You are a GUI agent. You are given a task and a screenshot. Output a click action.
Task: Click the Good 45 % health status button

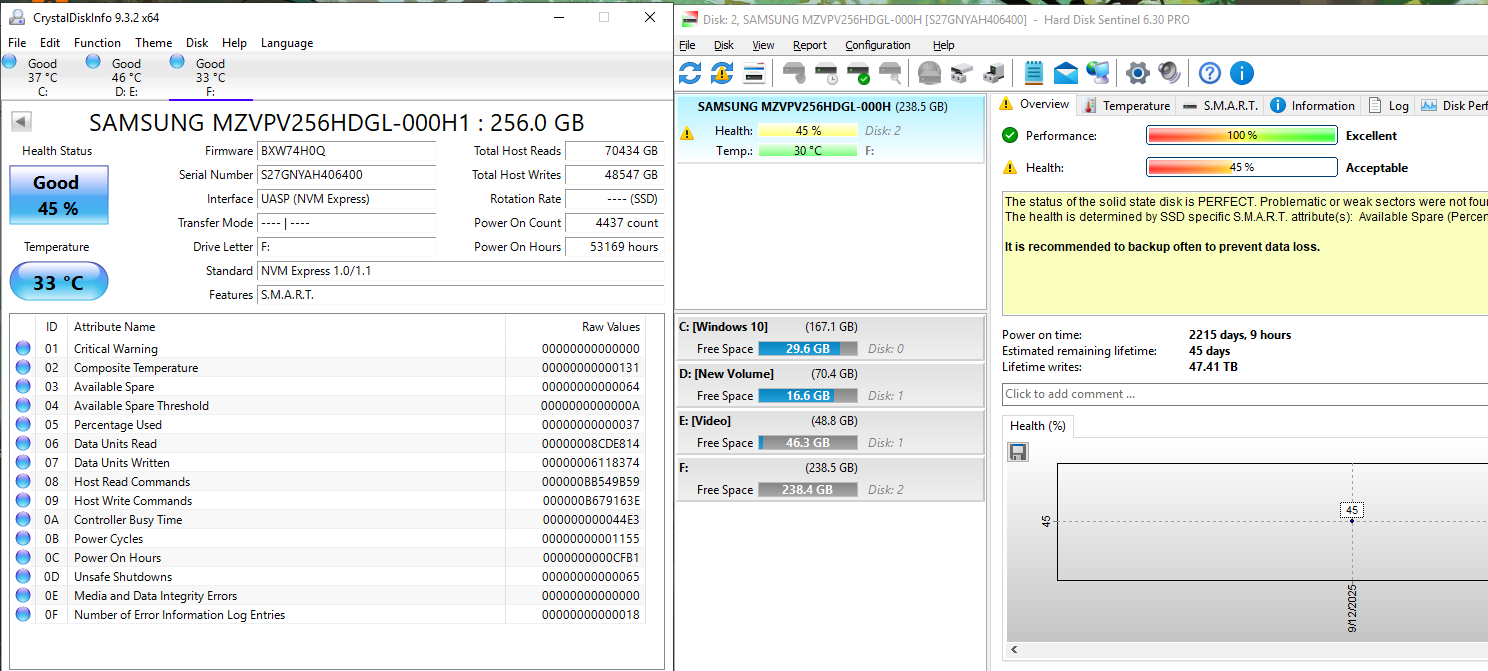59,195
